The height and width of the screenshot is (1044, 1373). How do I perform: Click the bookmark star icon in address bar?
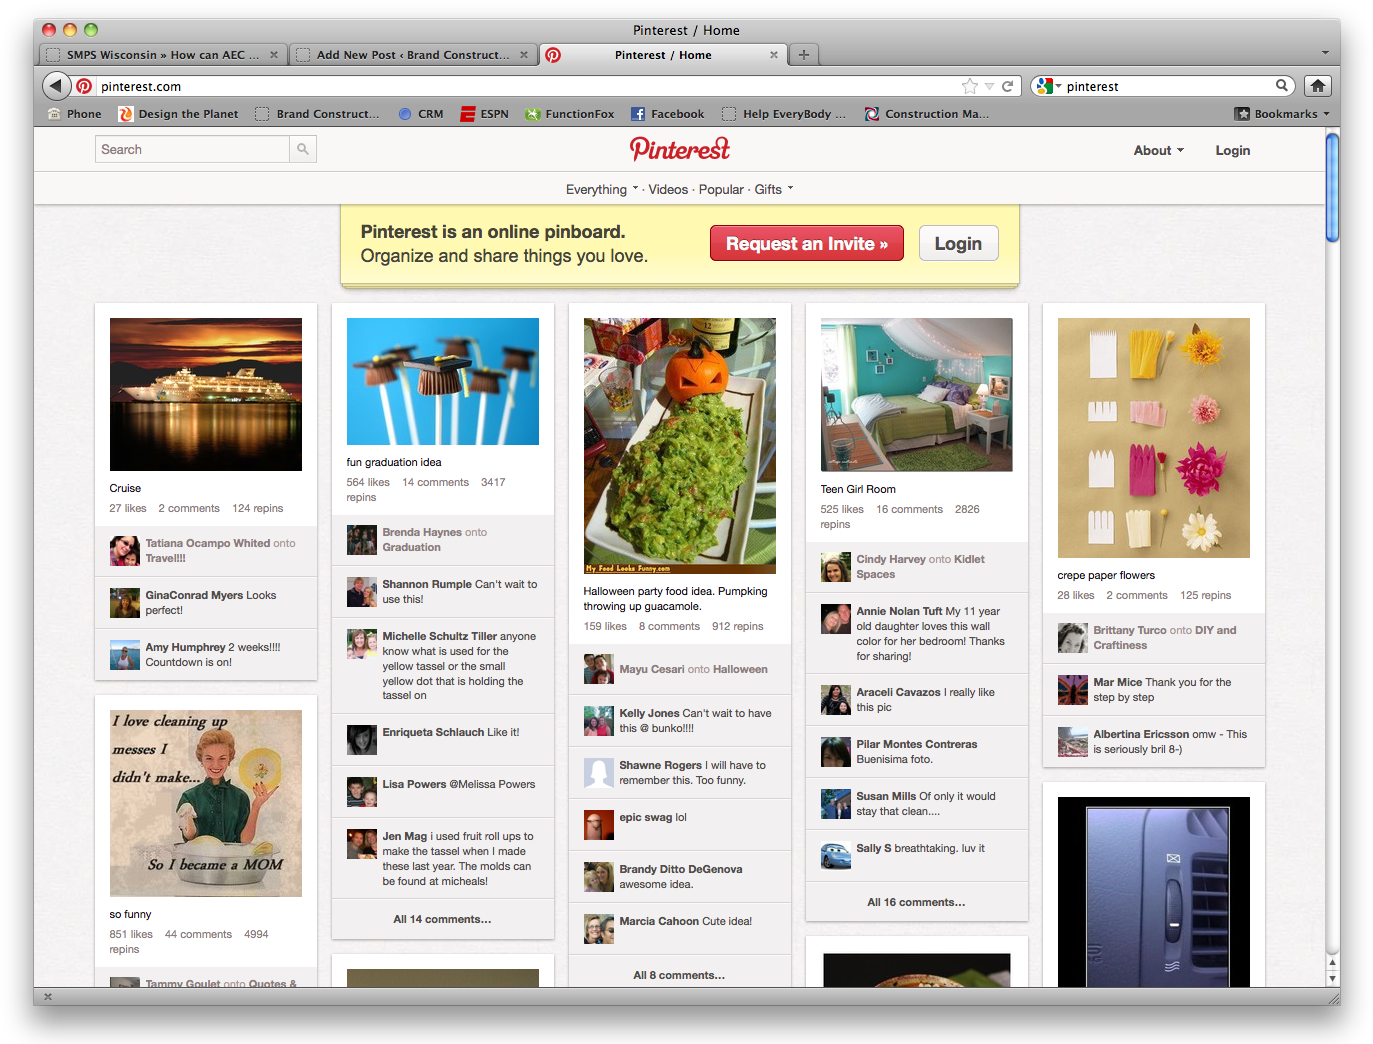point(969,86)
